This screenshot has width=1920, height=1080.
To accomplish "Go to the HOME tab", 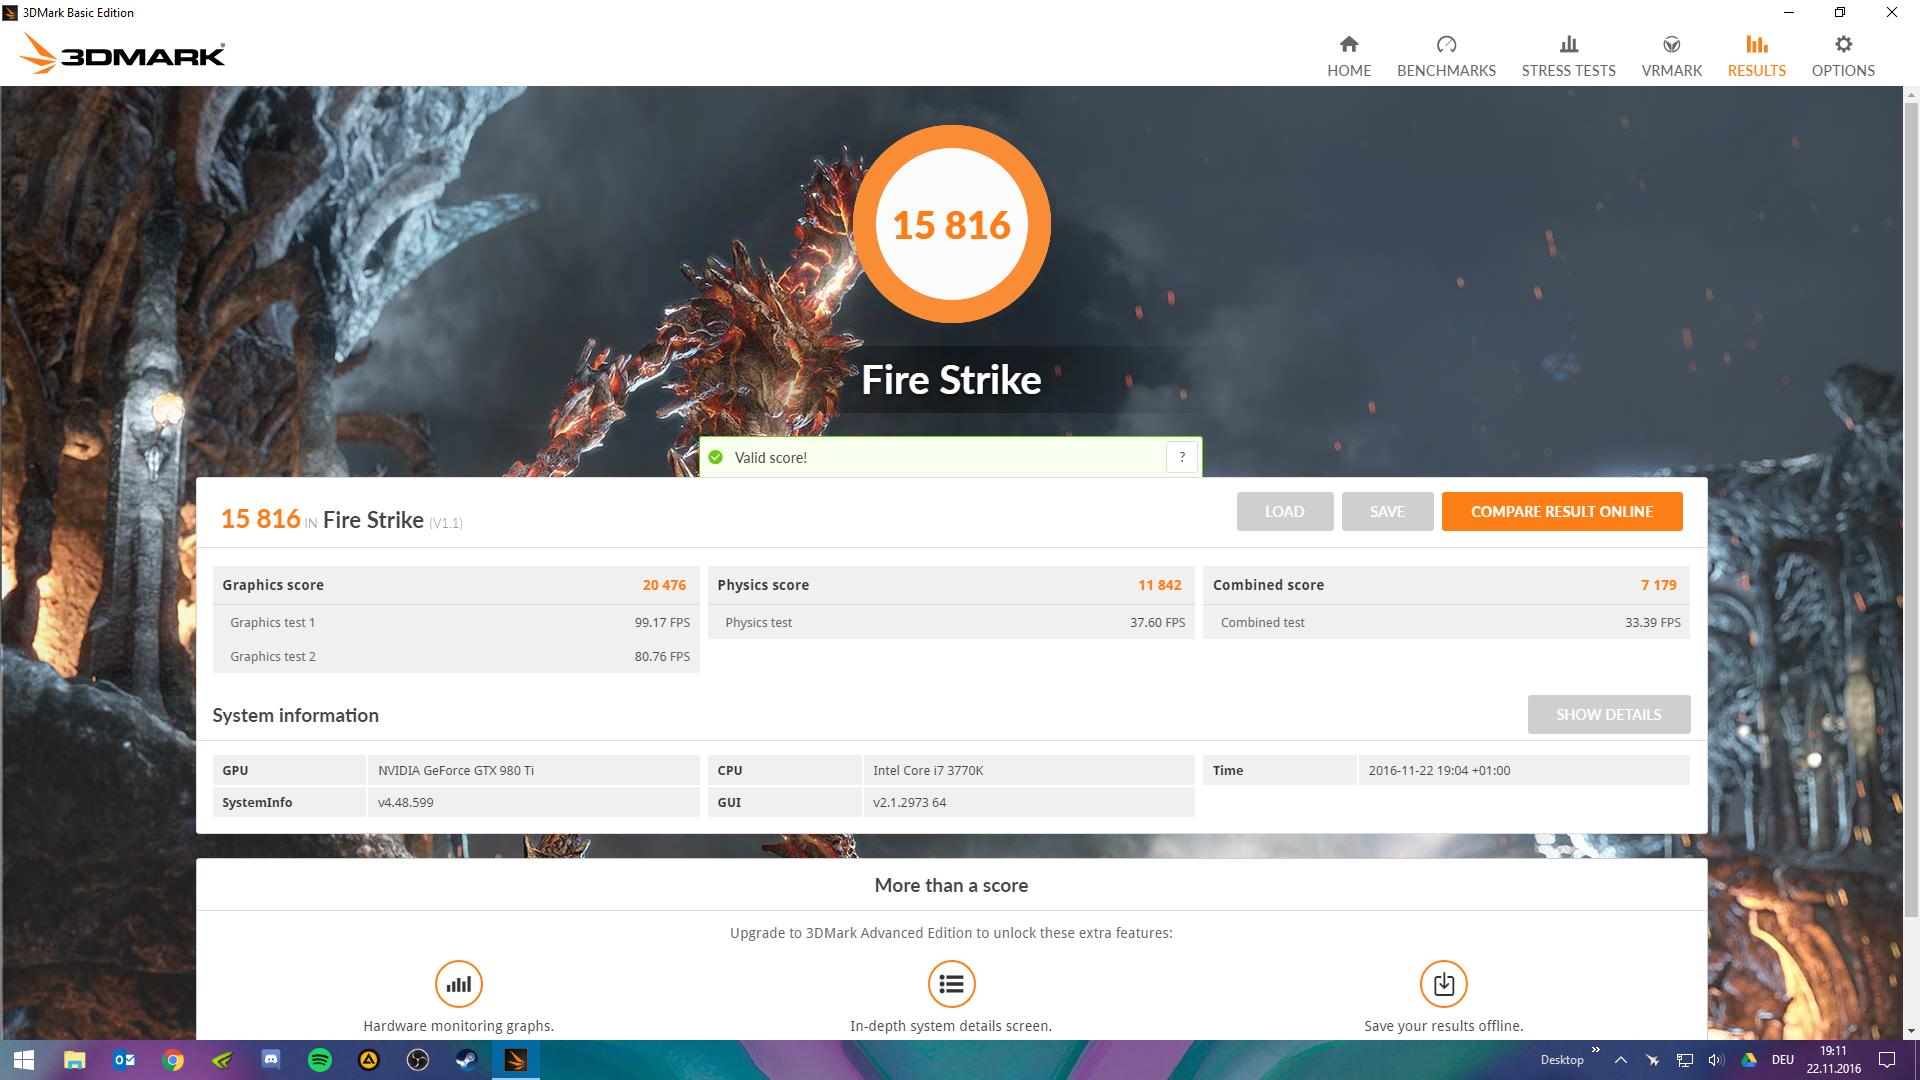I will click(x=1349, y=56).
